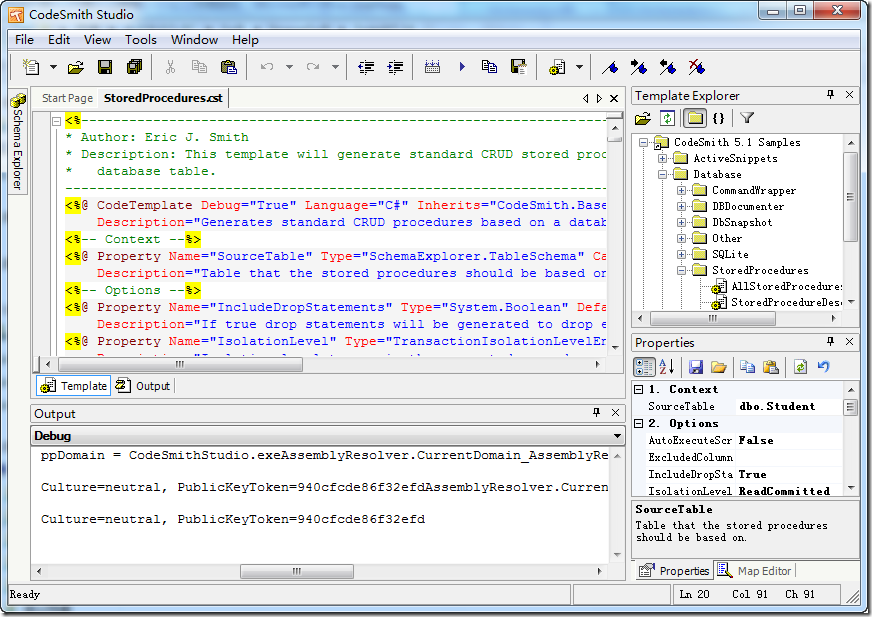Viewport: 872px width, 617px height.
Task: Click the save icon in Properties toolbar
Action: [x=696, y=367]
